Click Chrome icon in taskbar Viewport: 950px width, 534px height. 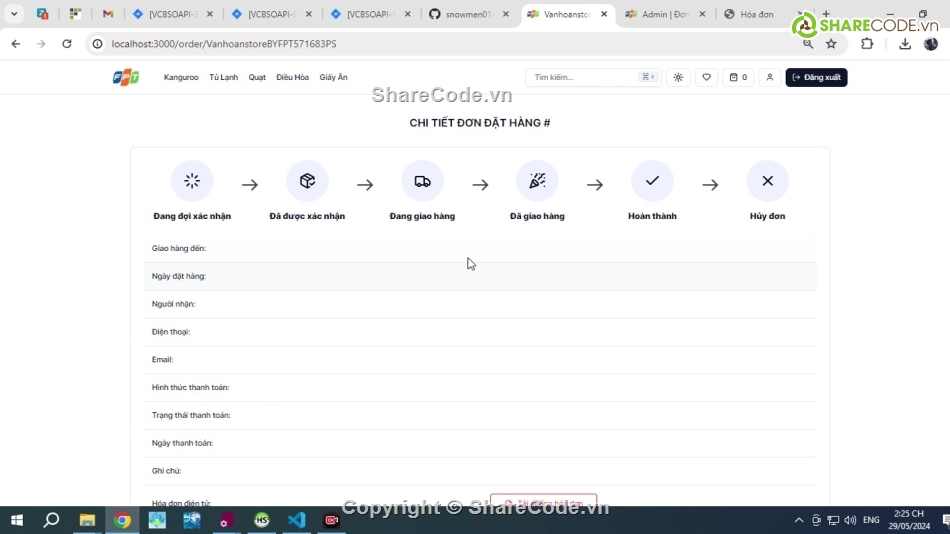point(122,520)
